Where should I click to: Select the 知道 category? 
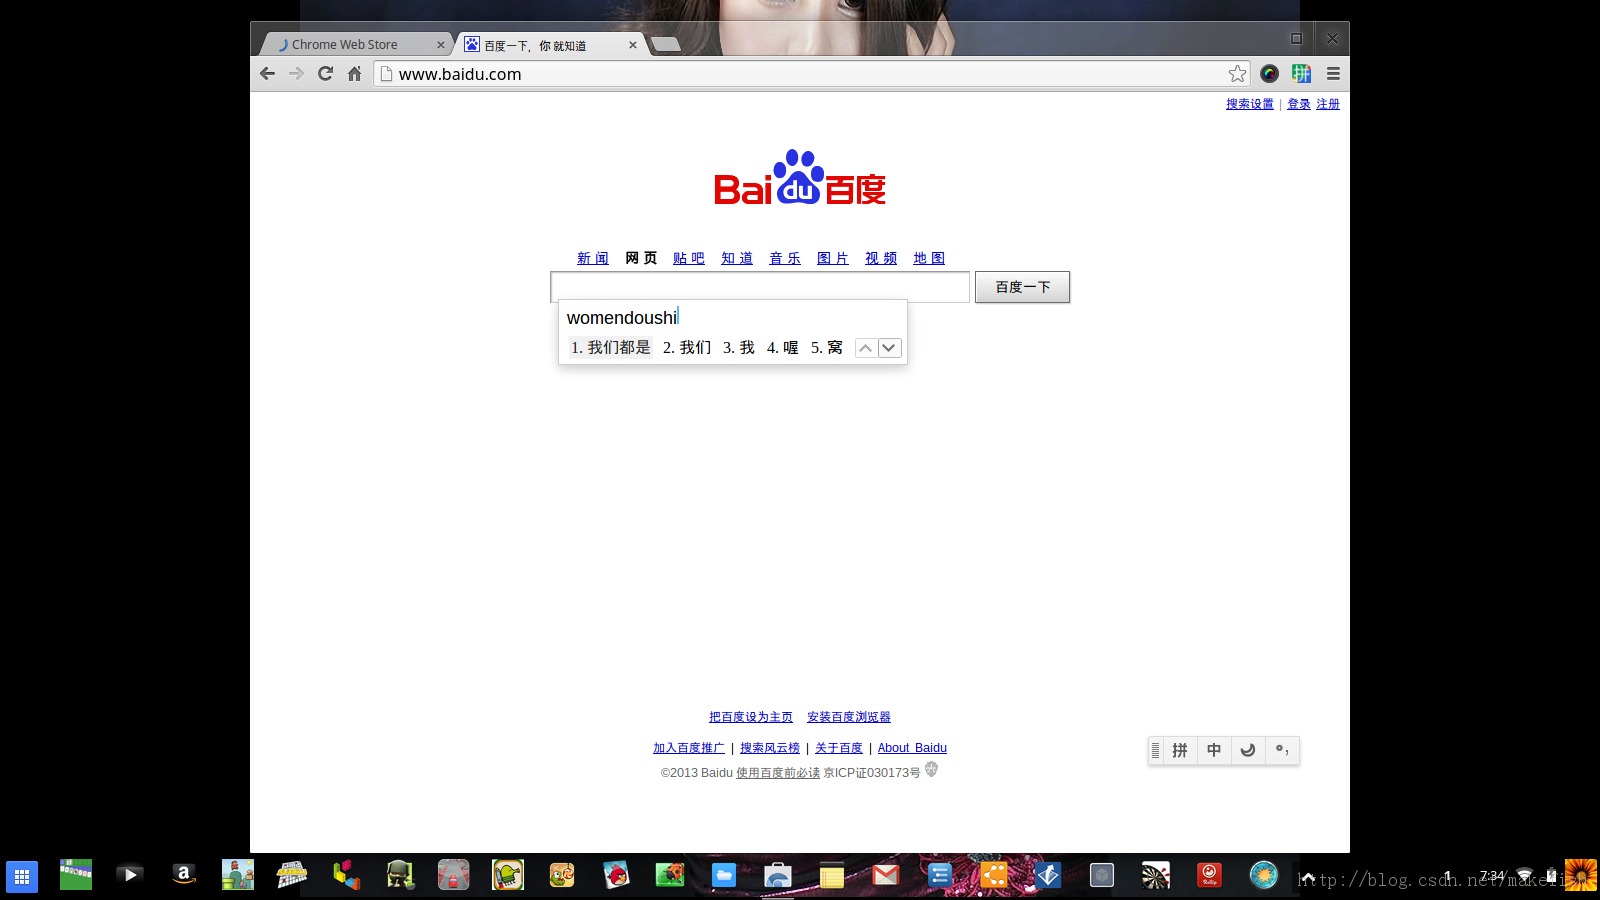coord(737,258)
